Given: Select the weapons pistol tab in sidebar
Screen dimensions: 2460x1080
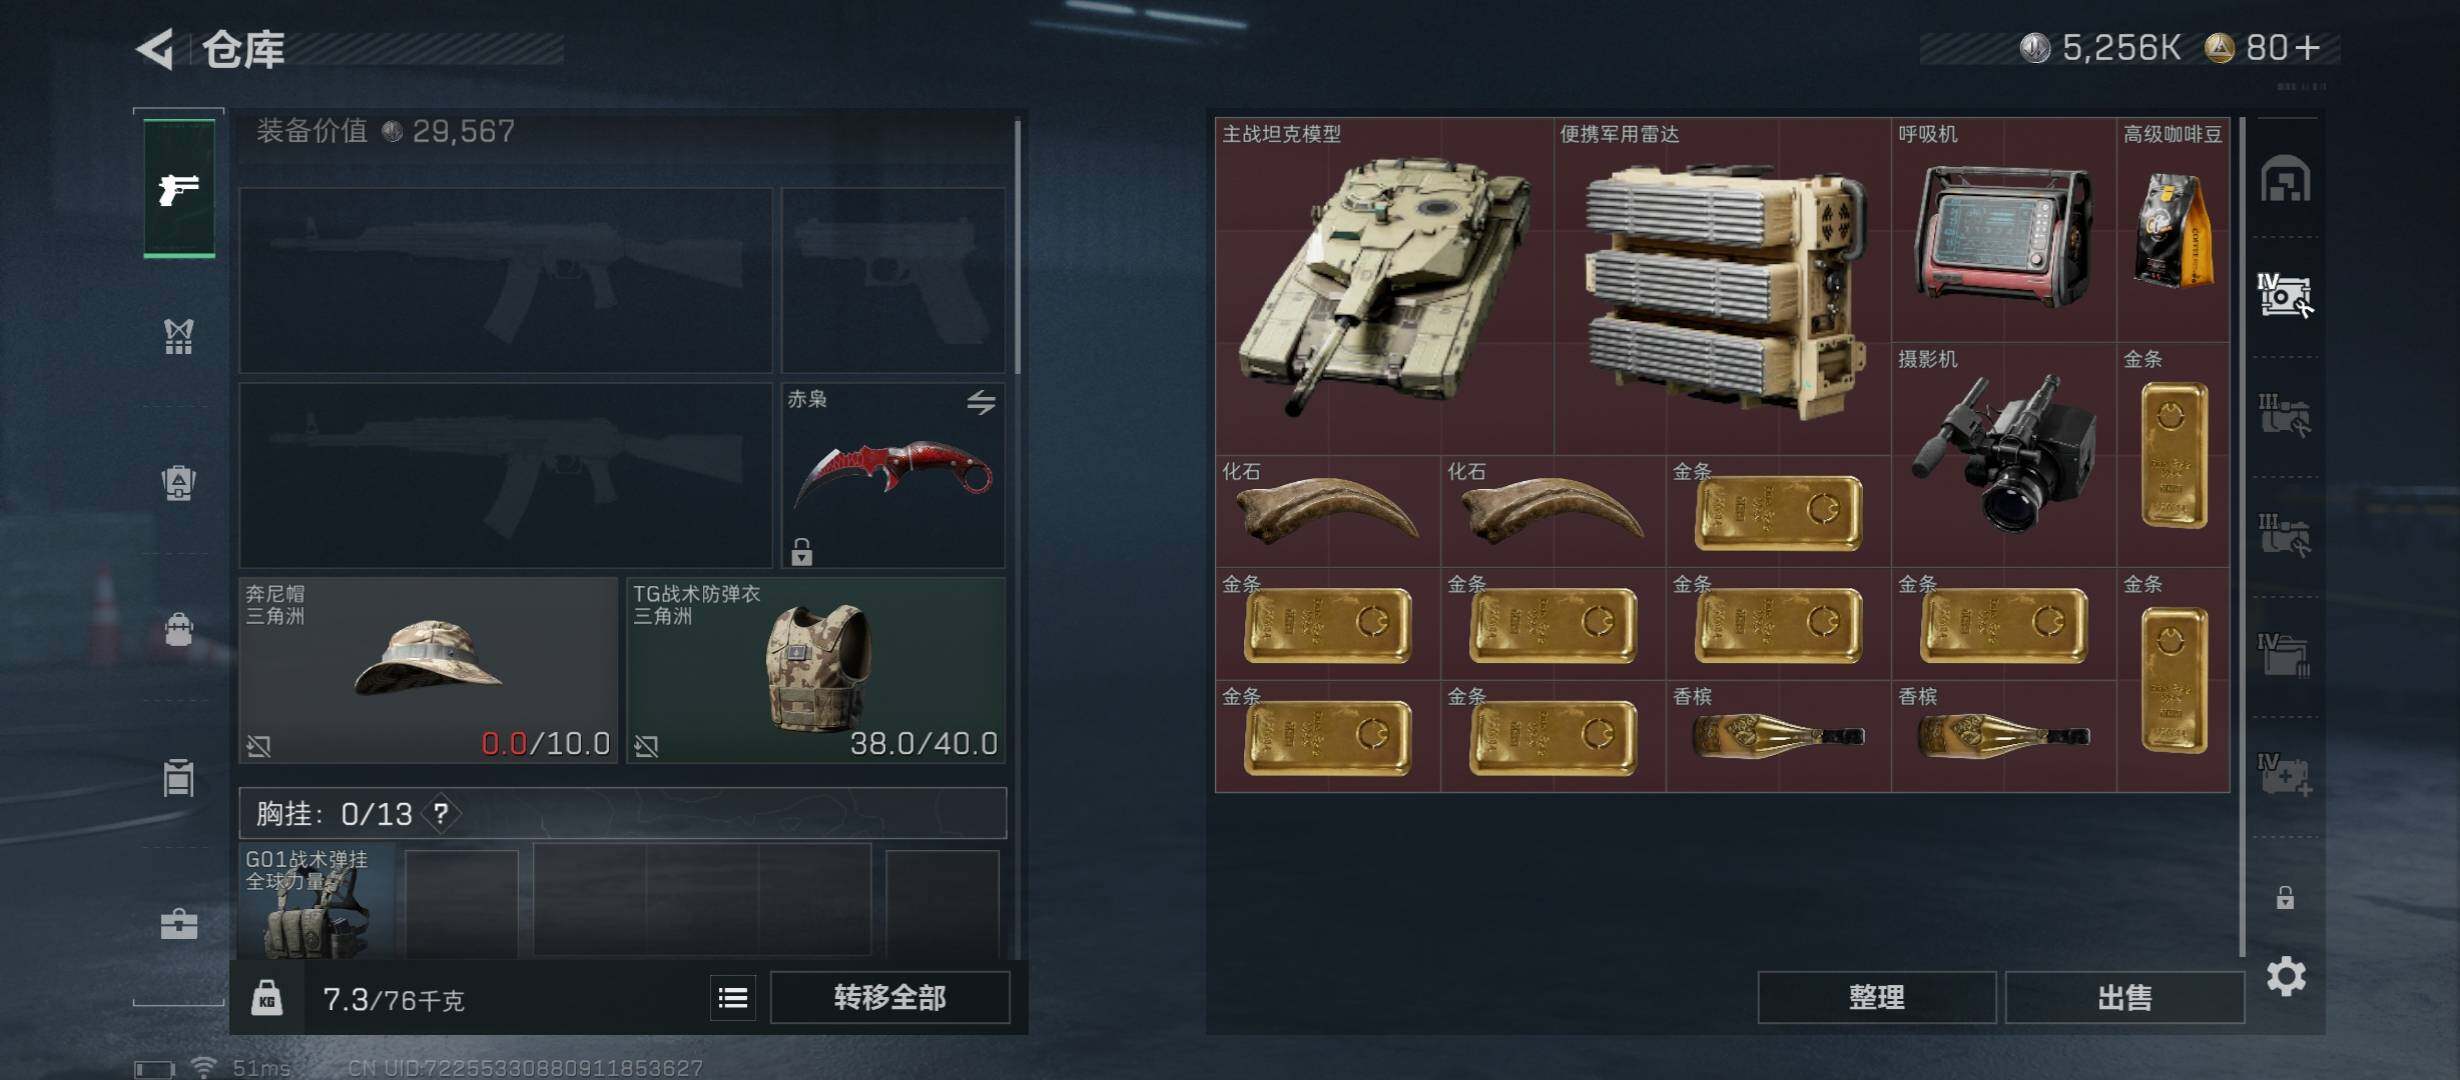Looking at the screenshot, I should click(179, 188).
